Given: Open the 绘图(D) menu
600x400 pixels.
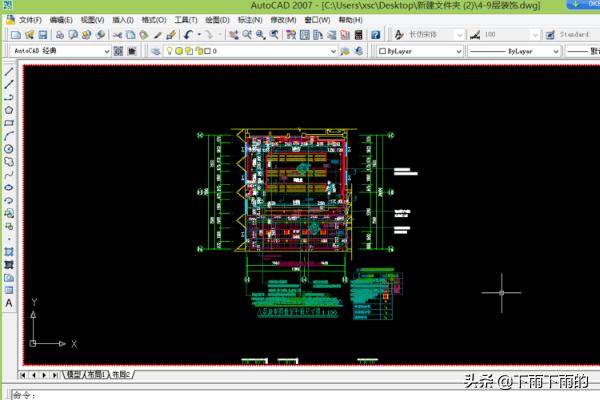Looking at the screenshot, I should coord(217,20).
